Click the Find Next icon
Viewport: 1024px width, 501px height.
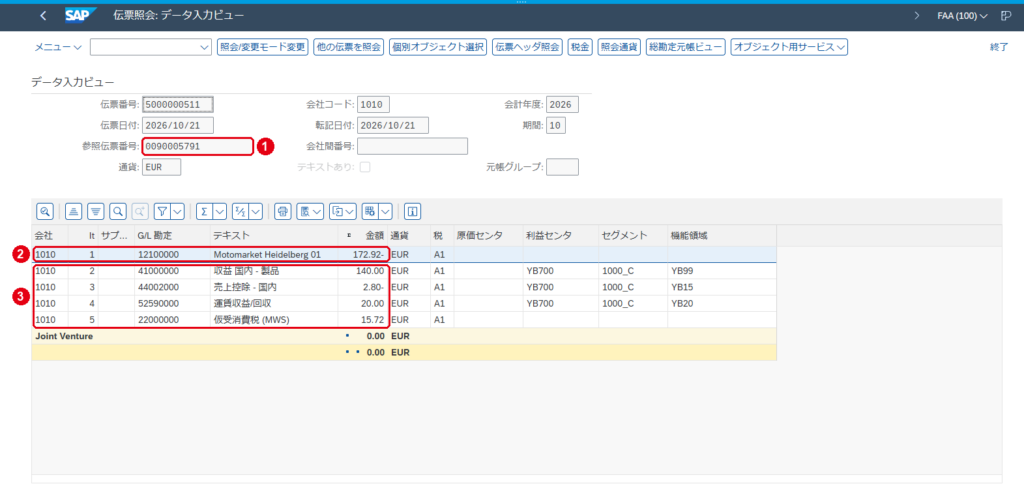pos(140,211)
